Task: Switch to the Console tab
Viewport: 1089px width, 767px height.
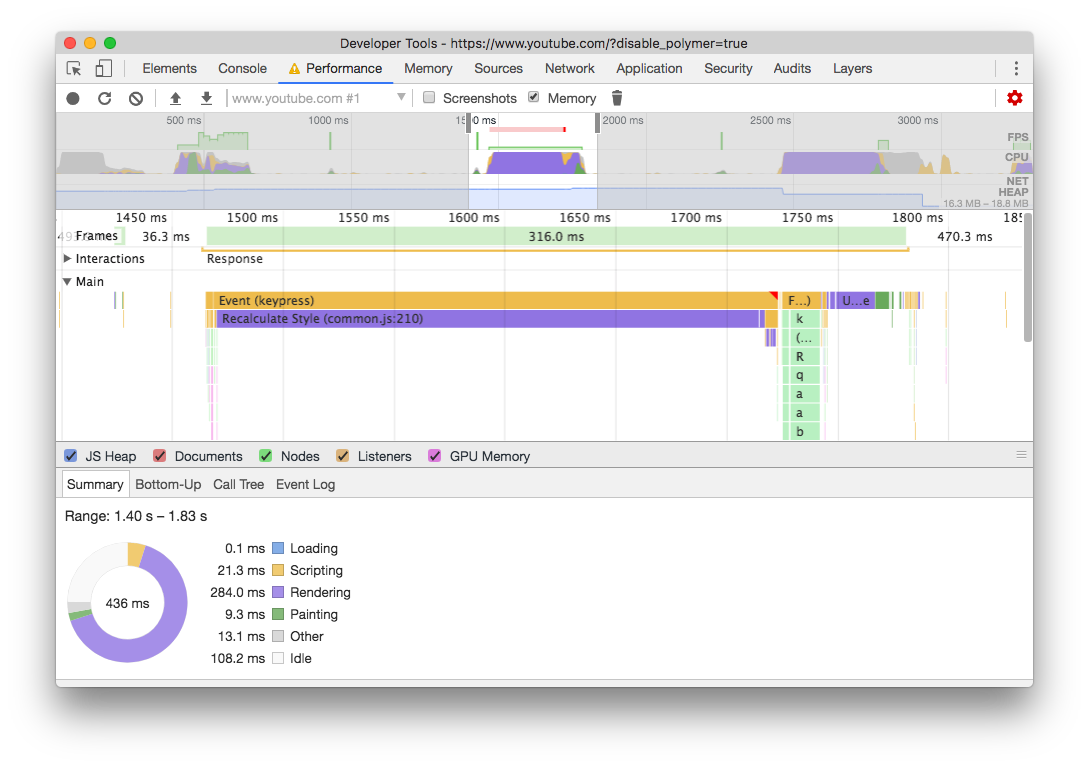Action: (x=242, y=68)
